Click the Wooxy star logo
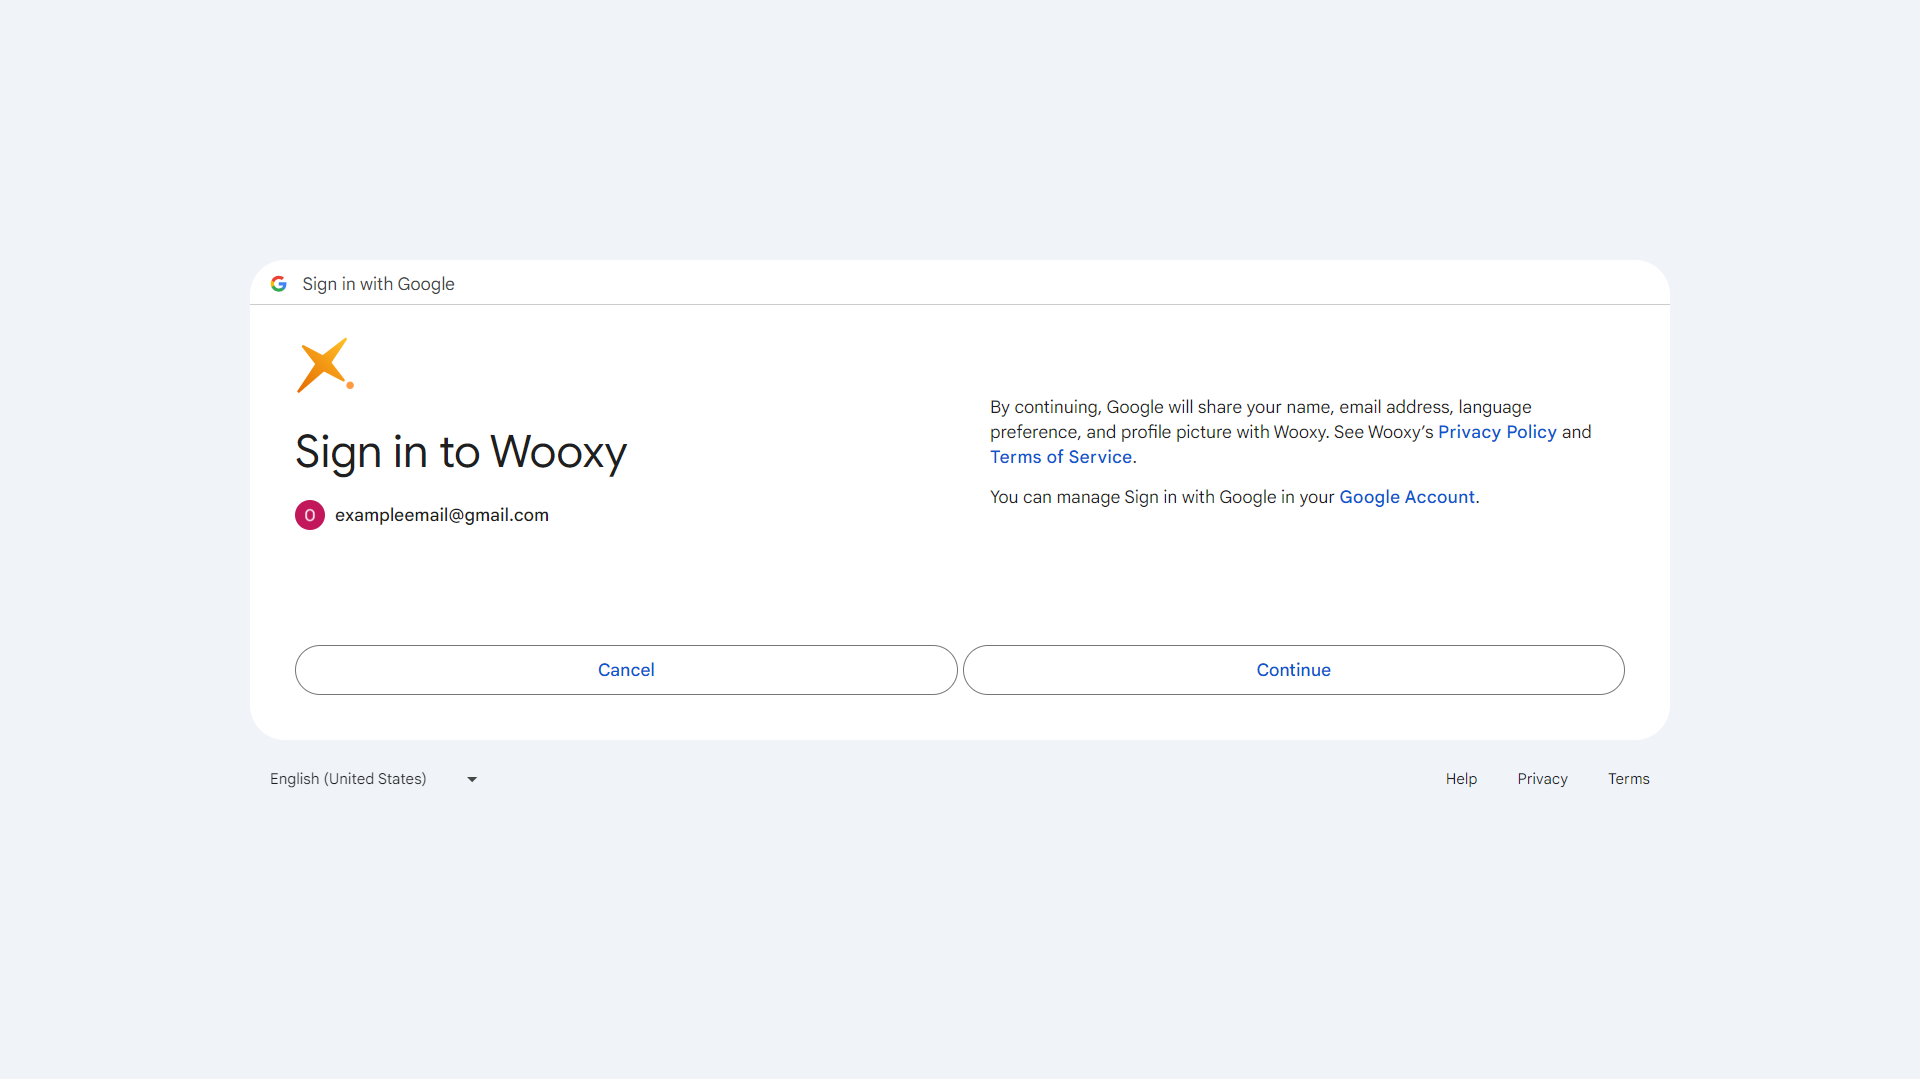Screen dimensions: 1920x1079 click(324, 364)
